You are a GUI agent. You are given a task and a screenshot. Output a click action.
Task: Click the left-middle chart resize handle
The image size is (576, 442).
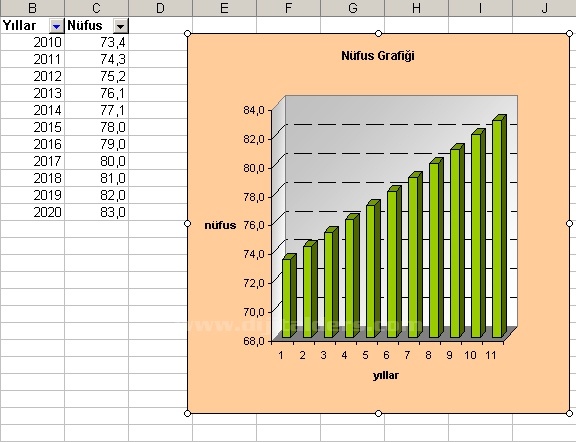[x=187, y=223]
